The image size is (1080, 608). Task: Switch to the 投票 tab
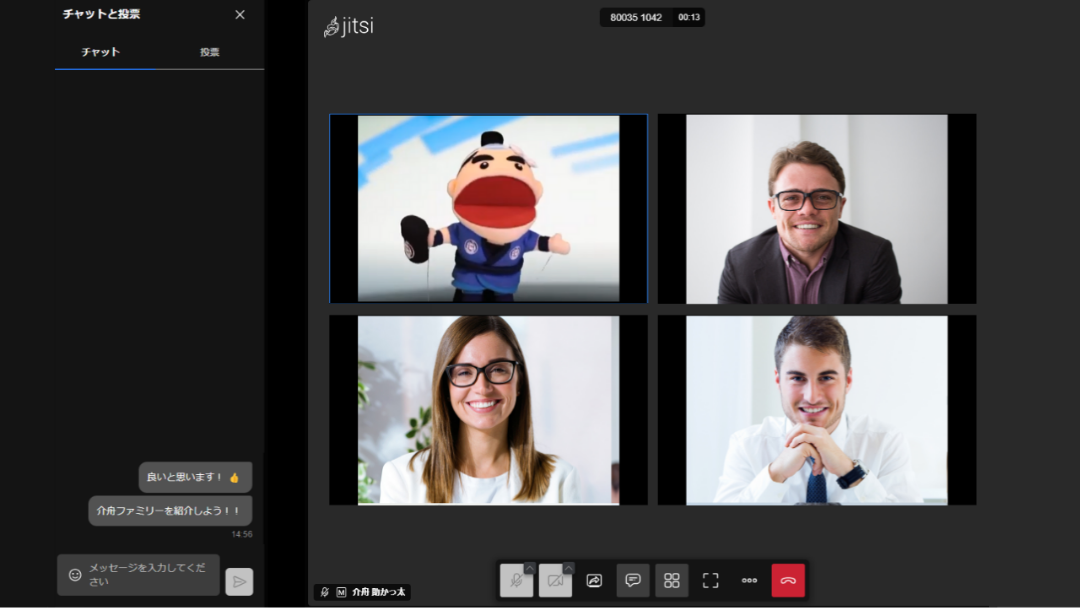[210, 52]
